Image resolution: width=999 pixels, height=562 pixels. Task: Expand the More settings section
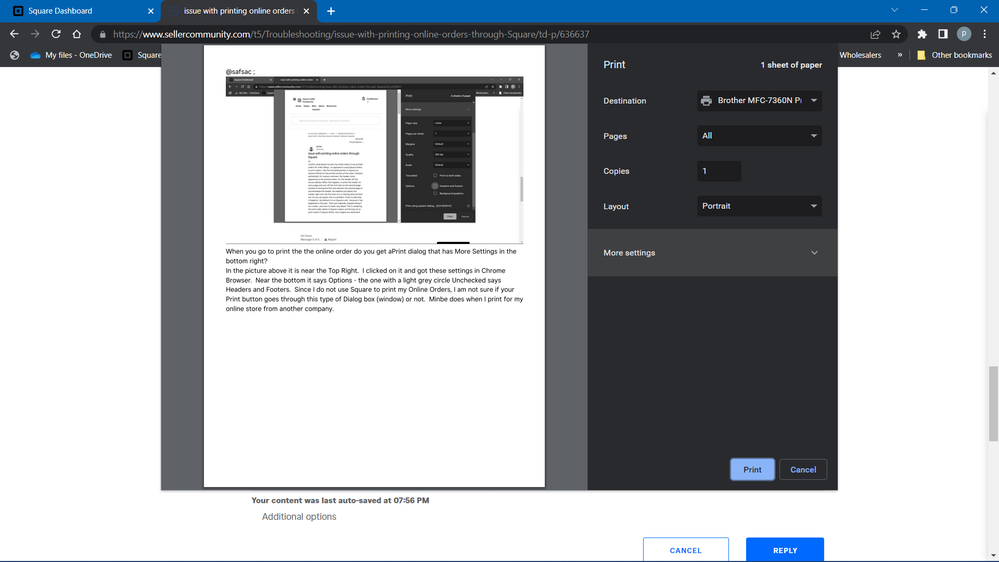712,253
